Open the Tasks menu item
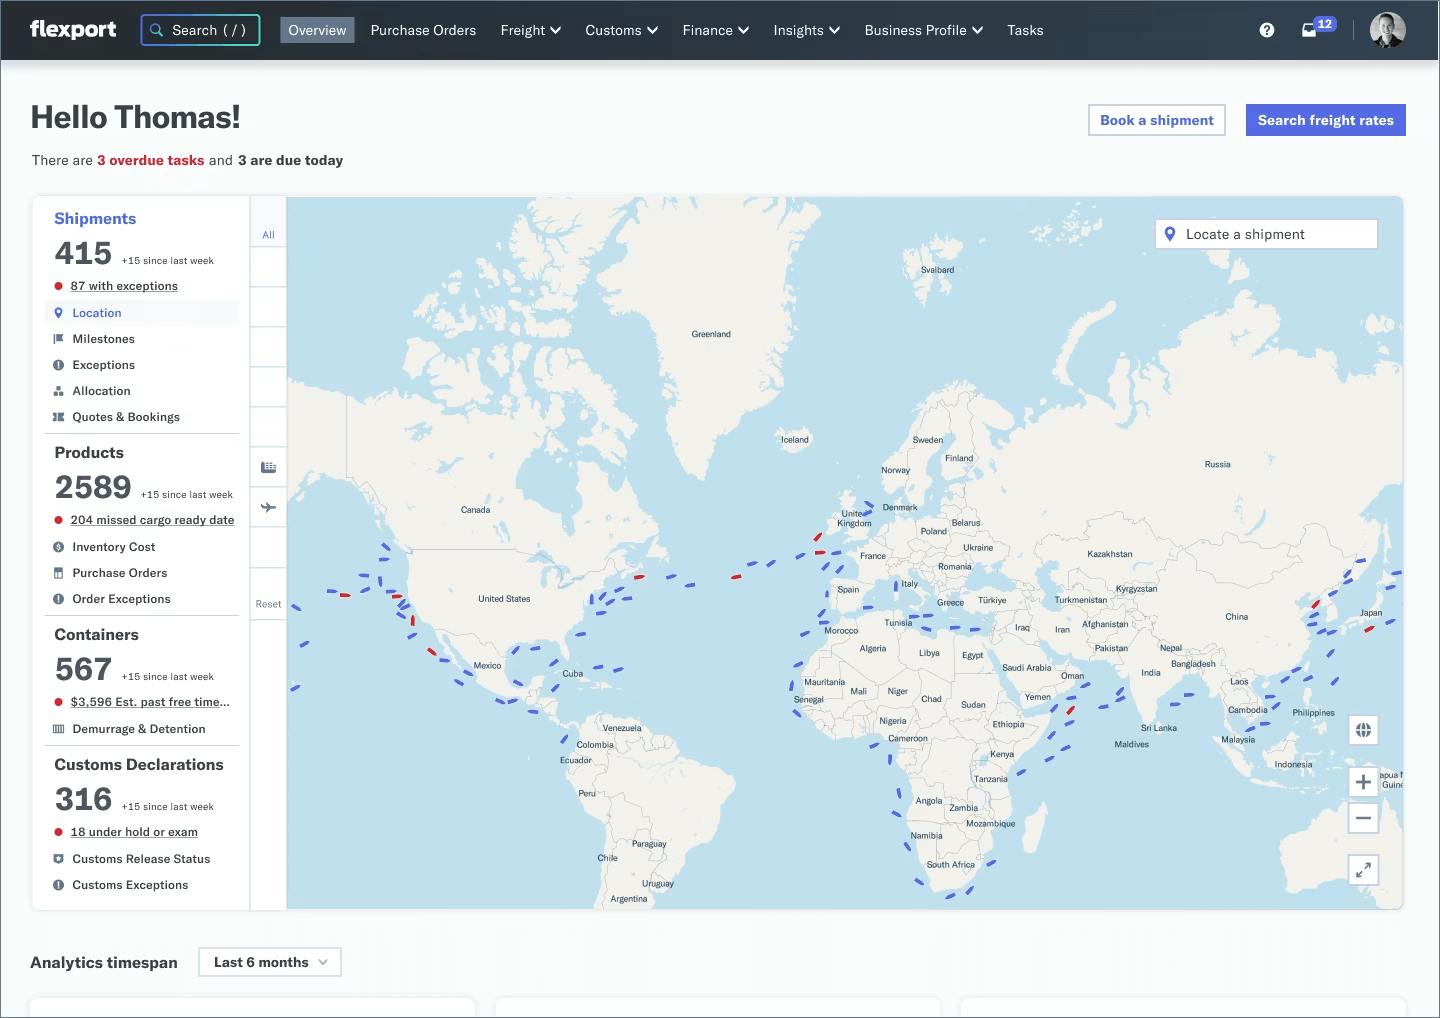This screenshot has height=1018, width=1440. [1025, 30]
